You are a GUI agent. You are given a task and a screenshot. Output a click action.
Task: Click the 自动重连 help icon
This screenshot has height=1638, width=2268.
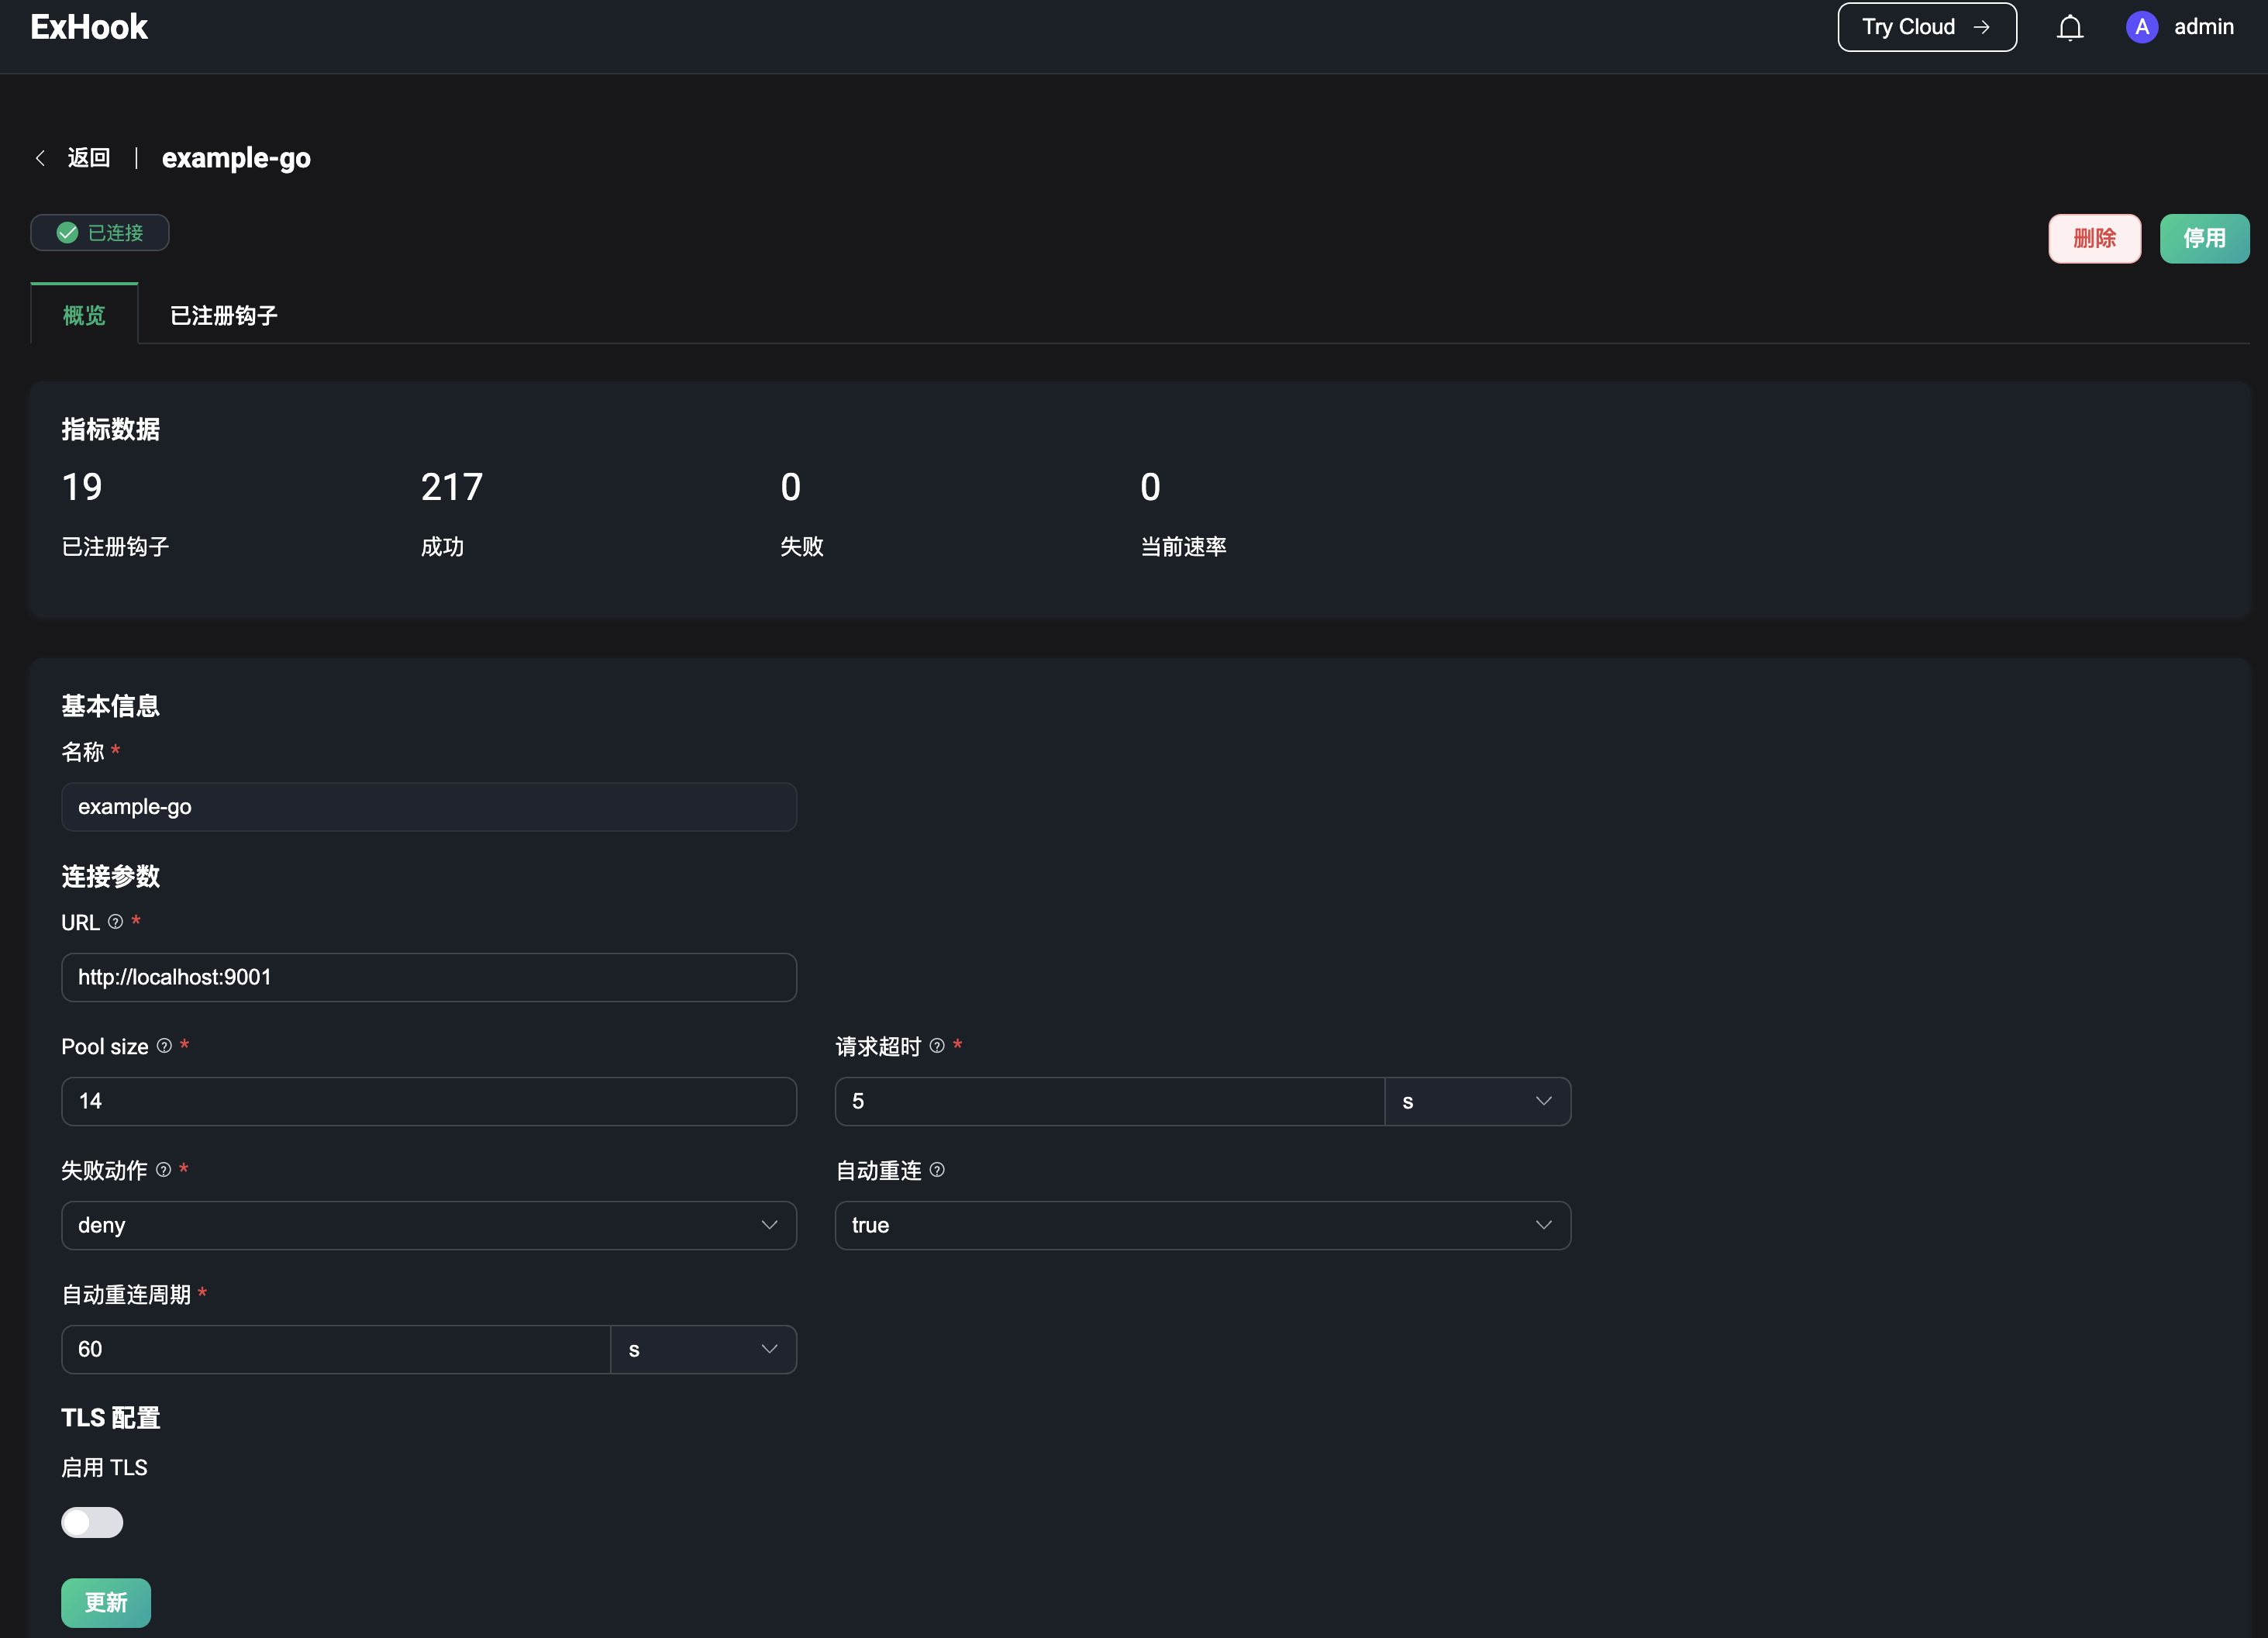[937, 1170]
